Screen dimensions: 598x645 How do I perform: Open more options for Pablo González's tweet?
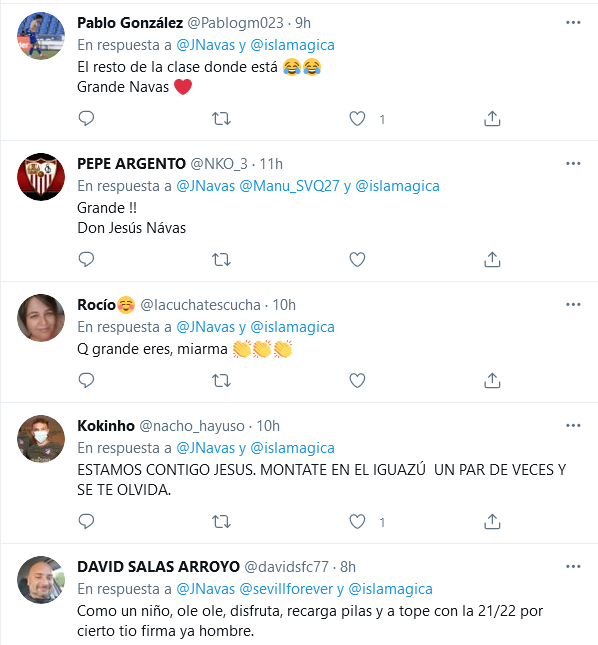tap(573, 23)
